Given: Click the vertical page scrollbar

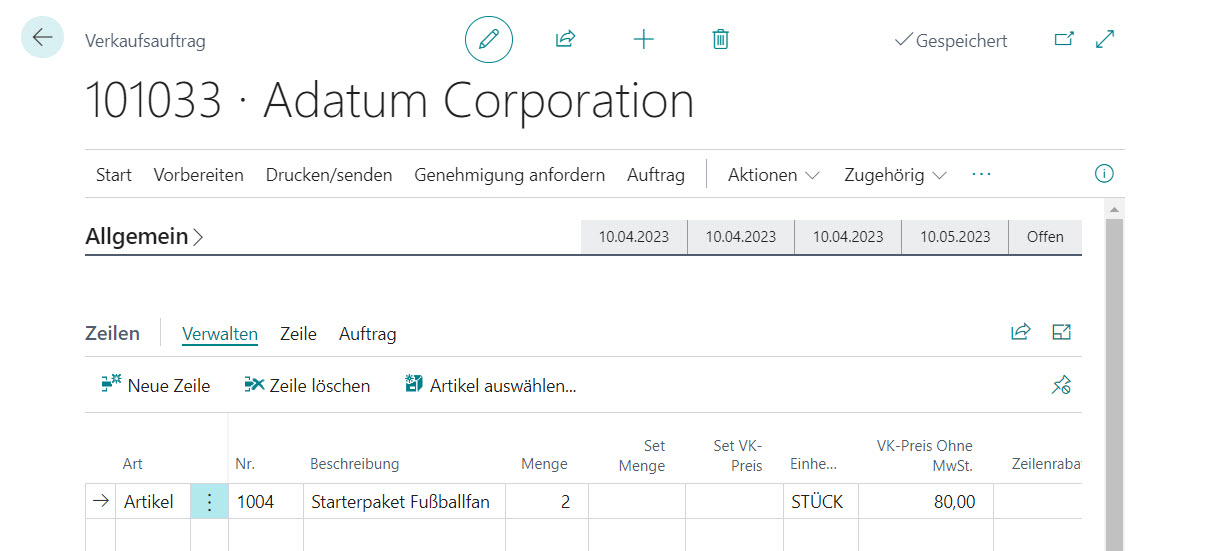Looking at the screenshot, I should [1114, 384].
